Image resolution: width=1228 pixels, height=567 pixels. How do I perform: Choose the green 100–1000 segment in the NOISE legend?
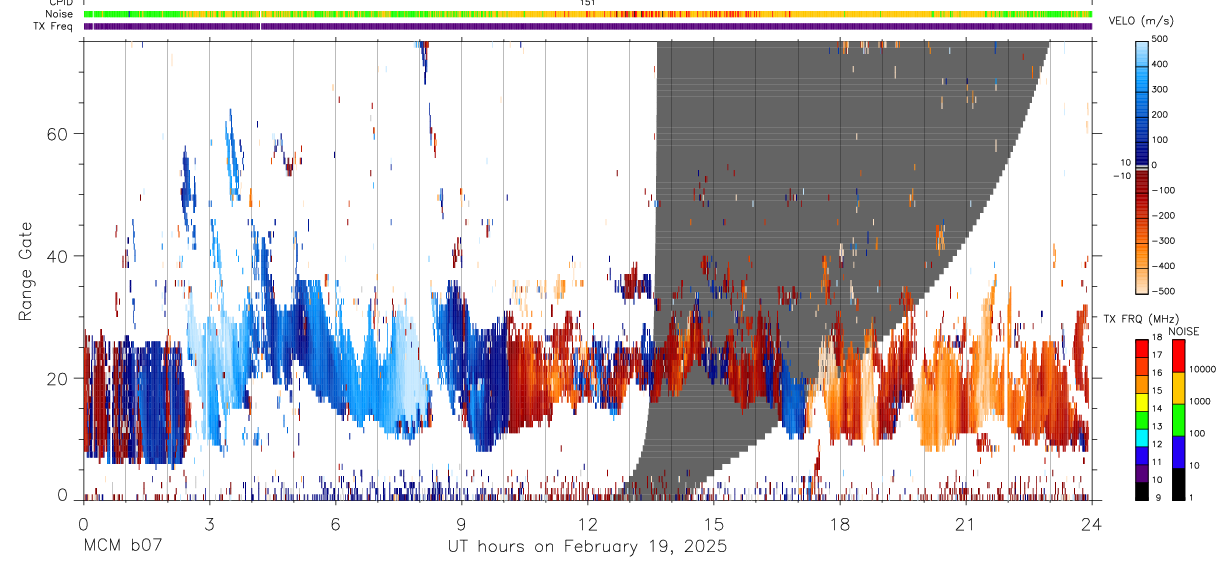point(1179,419)
